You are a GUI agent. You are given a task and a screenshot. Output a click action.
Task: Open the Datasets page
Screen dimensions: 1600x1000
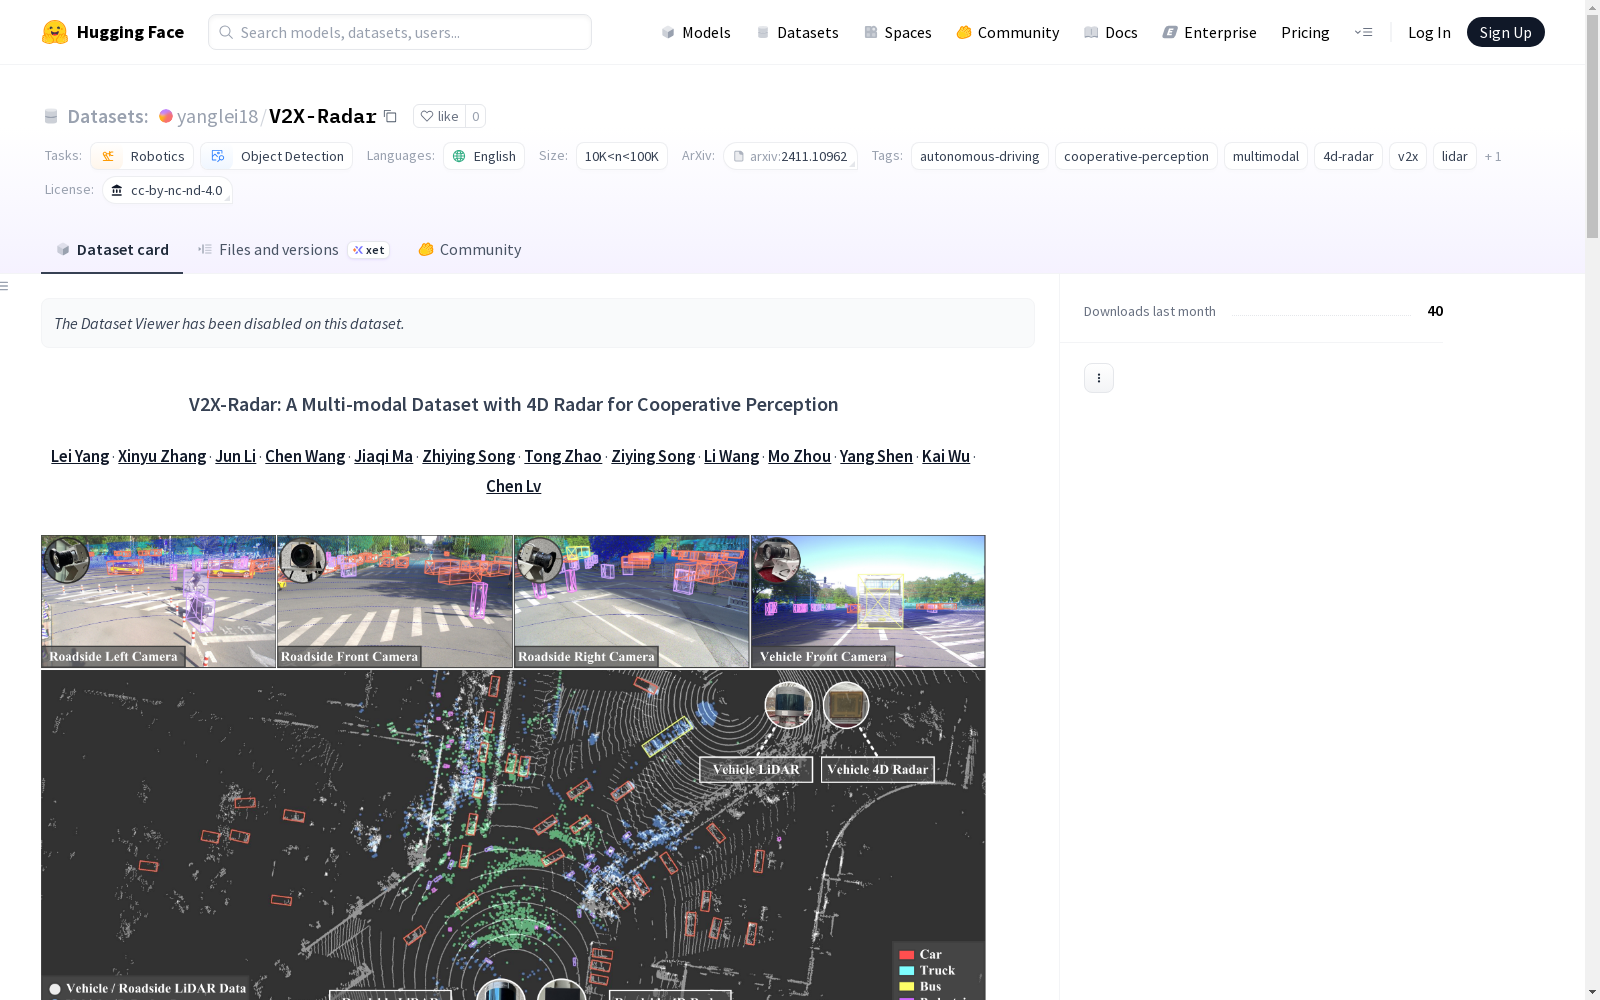797,32
